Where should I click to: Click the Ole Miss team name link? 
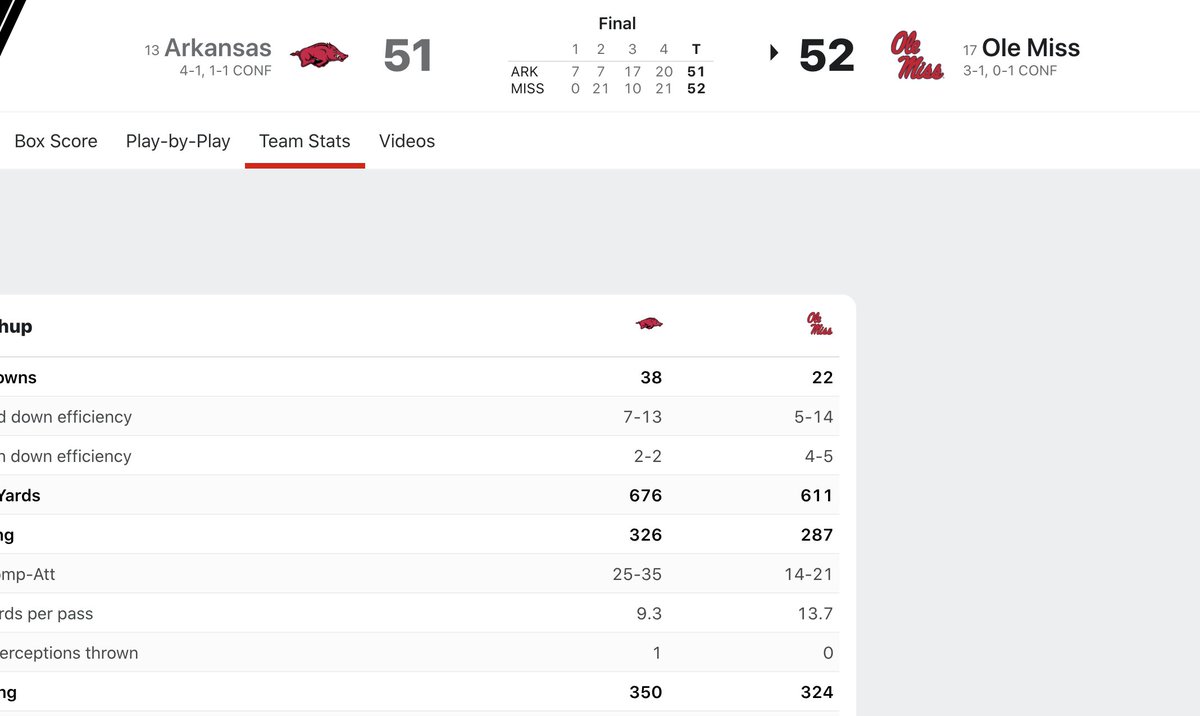click(1030, 47)
